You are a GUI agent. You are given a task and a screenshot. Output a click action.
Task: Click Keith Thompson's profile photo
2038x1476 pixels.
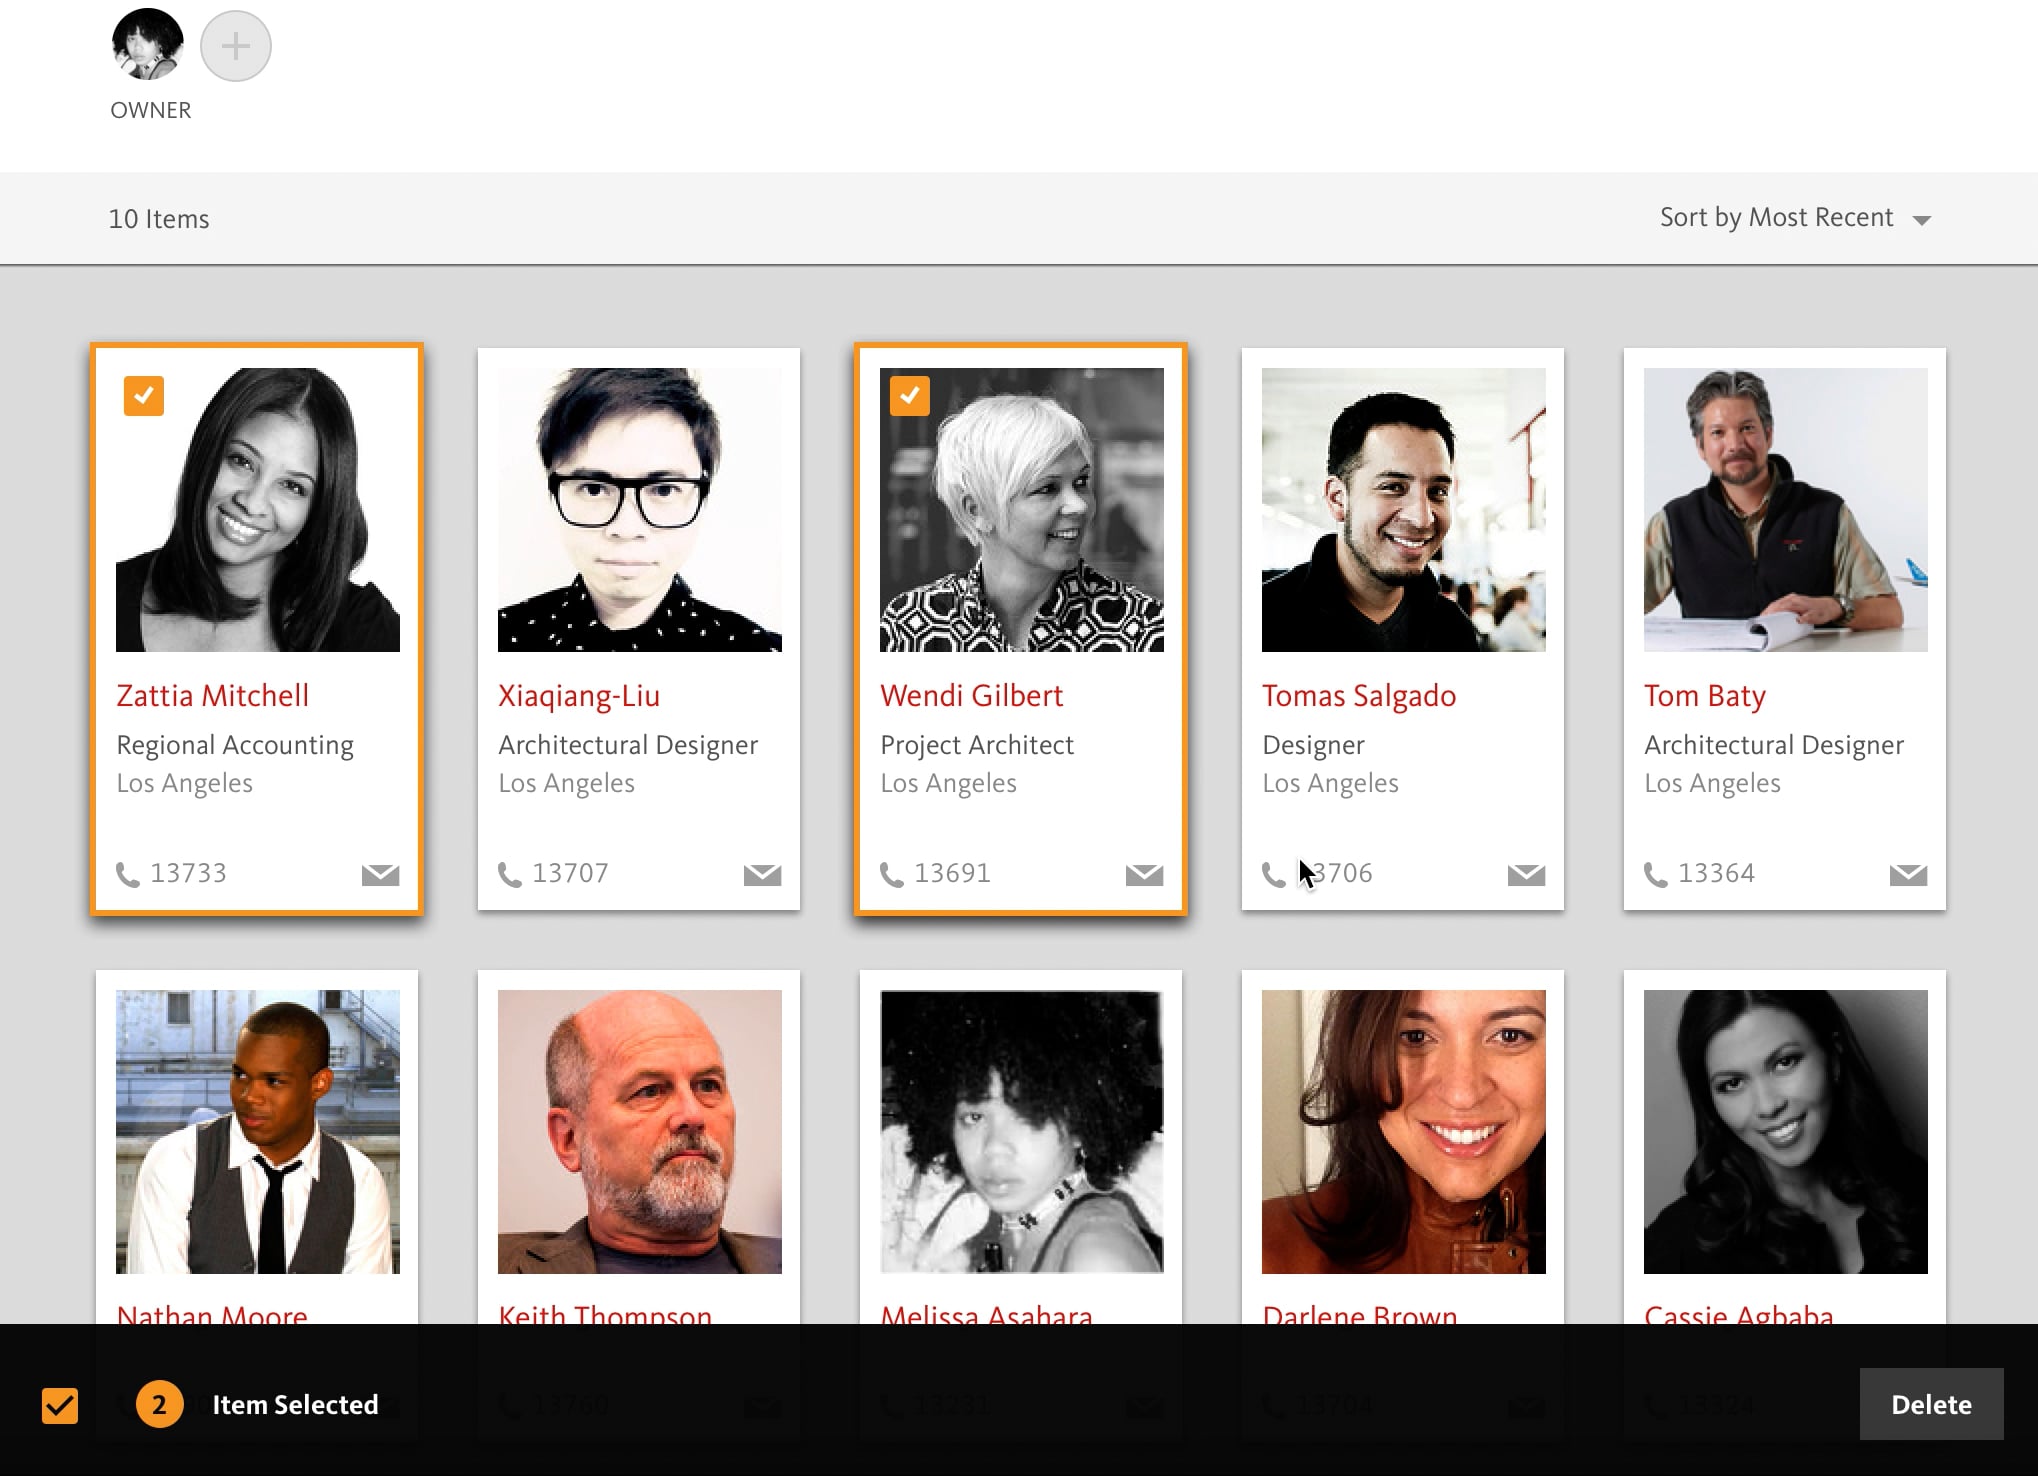pyautogui.click(x=639, y=1131)
